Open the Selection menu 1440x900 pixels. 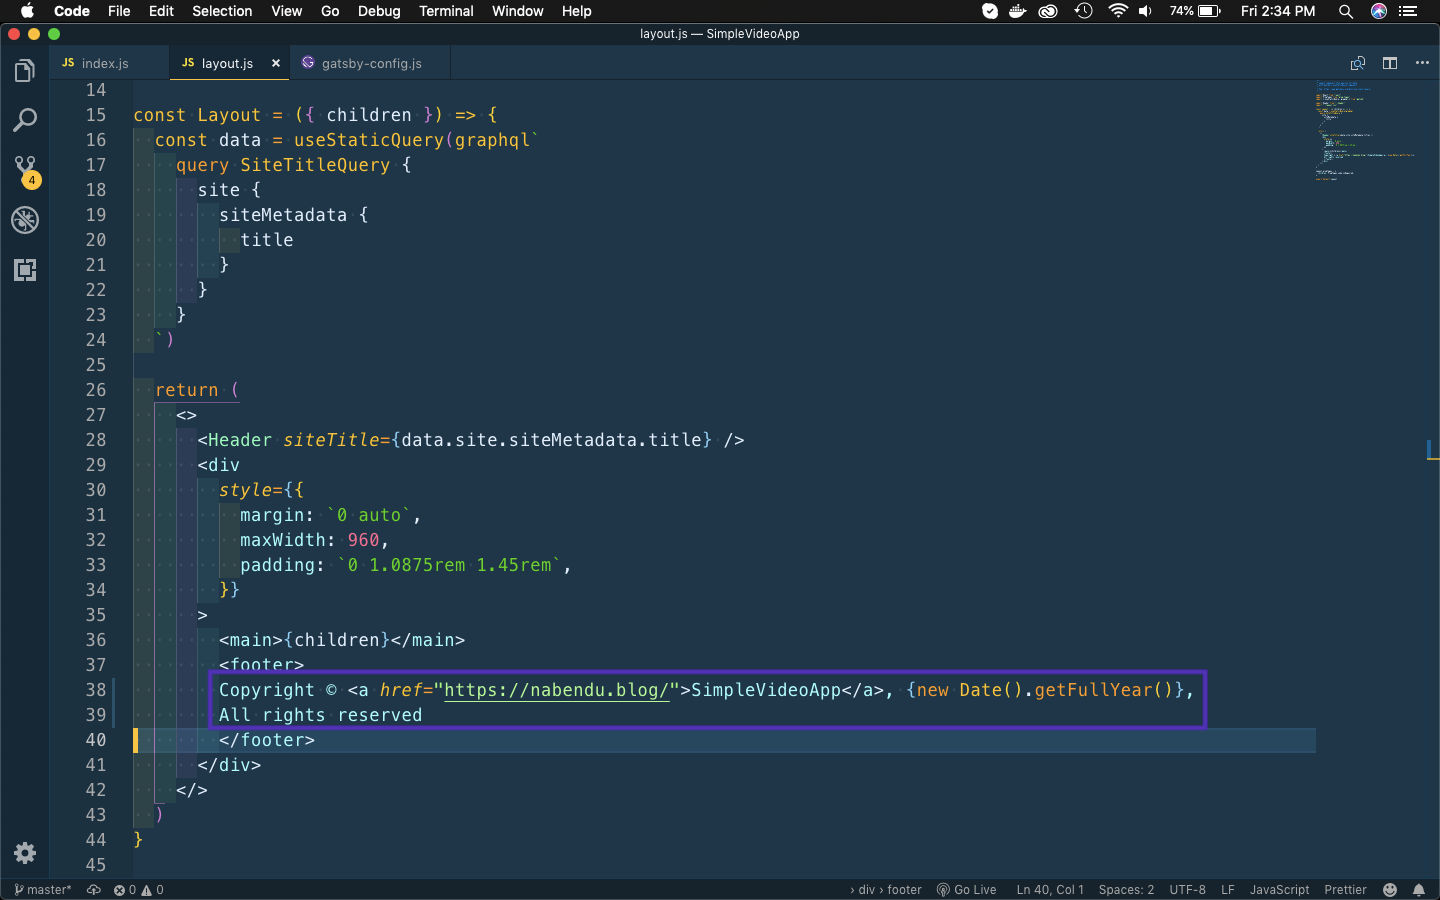222,11
